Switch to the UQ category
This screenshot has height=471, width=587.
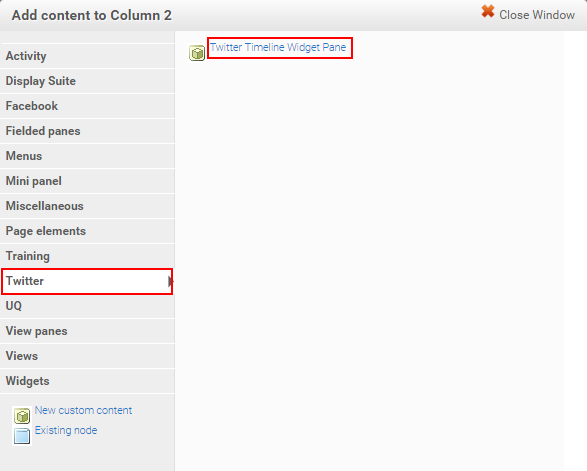point(87,306)
